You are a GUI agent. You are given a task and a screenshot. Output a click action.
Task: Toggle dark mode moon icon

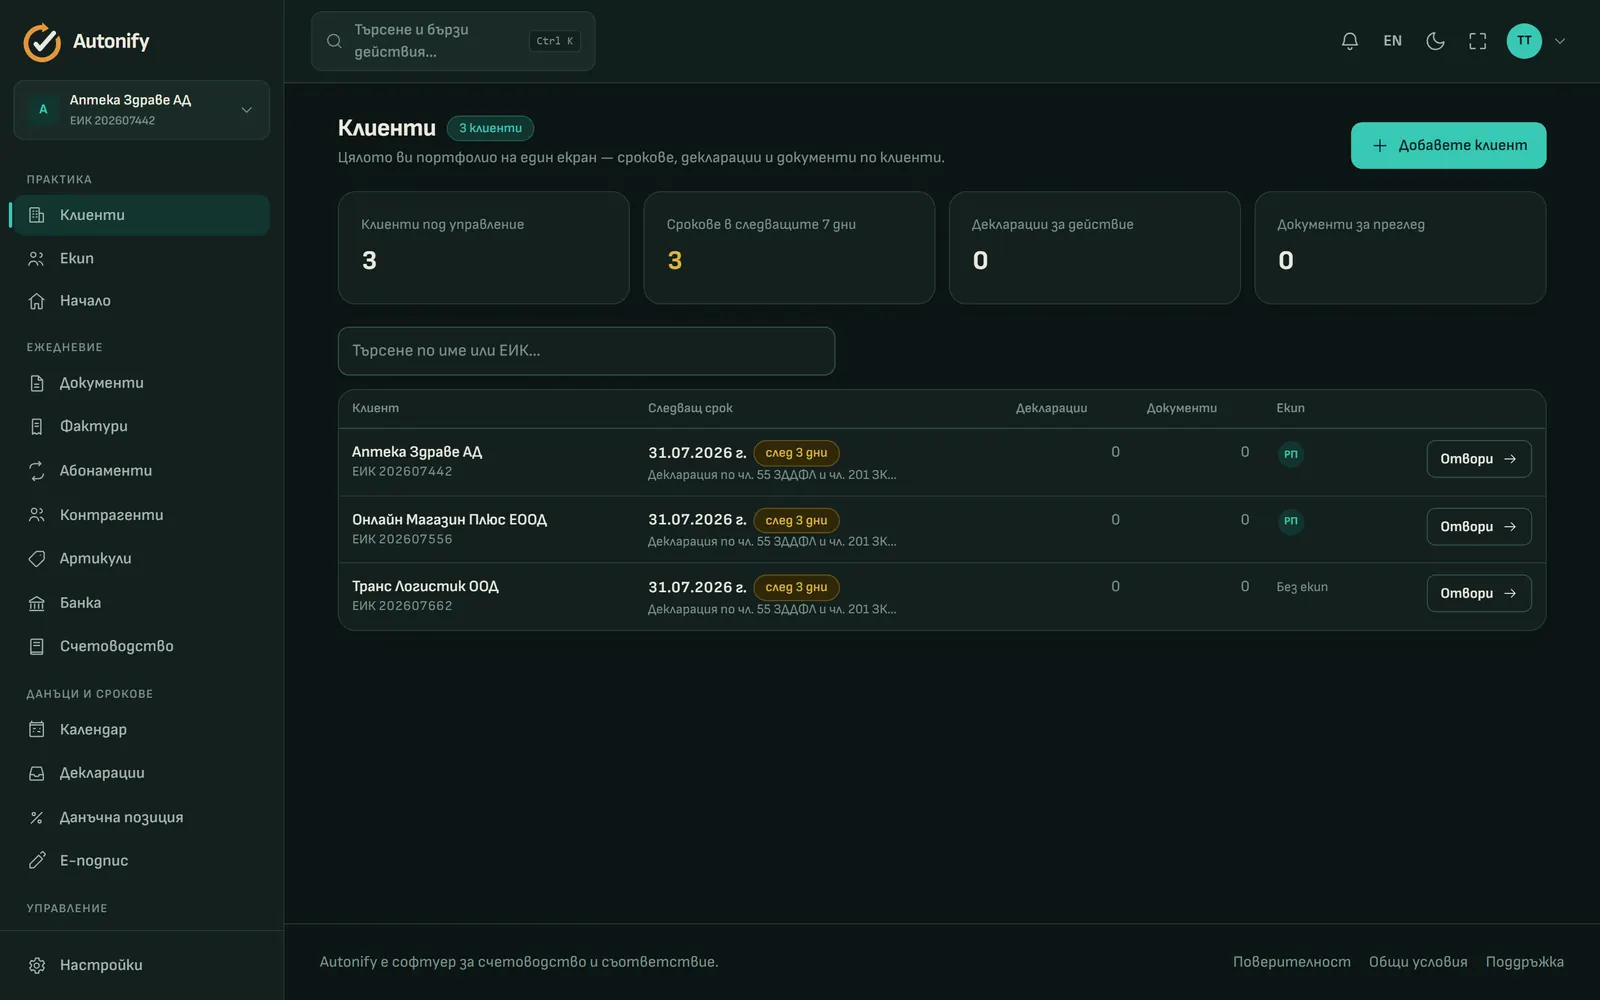(1435, 41)
